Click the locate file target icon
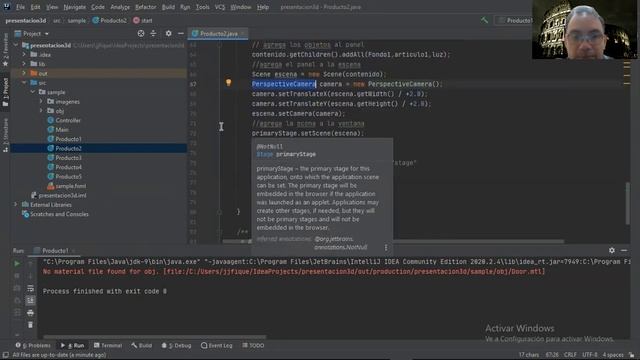640x360 pixels. pyautogui.click(x=141, y=33)
